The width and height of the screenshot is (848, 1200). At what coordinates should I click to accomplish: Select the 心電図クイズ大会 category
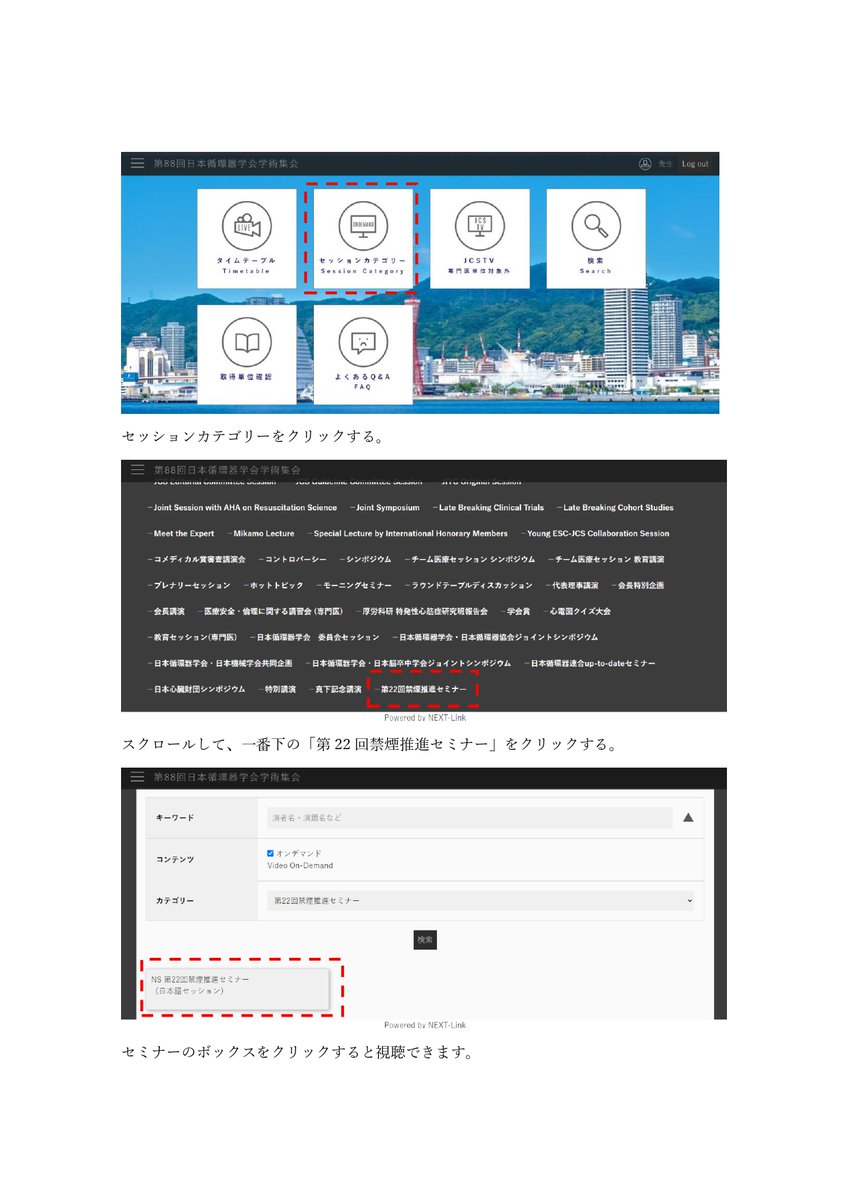[577, 612]
